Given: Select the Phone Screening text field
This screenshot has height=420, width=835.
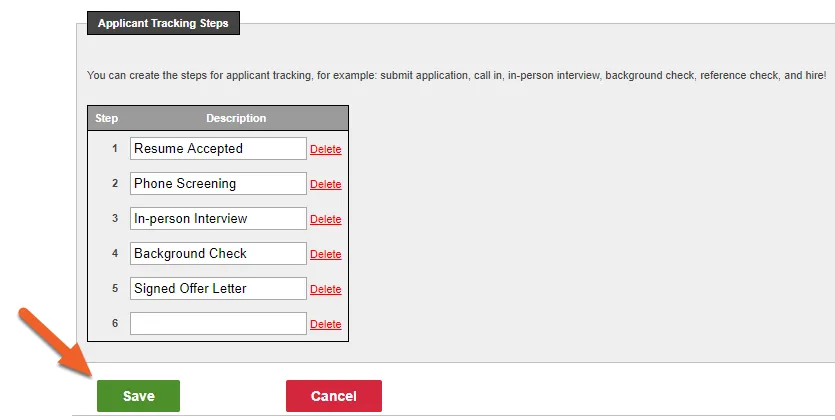Looking at the screenshot, I should 218,184.
